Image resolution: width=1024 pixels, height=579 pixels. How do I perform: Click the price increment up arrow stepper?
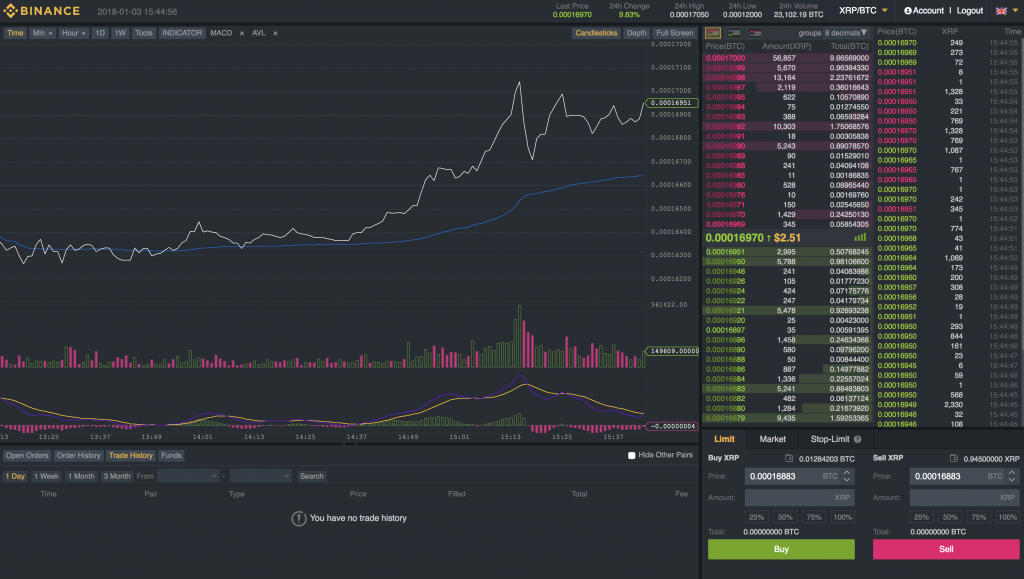[x=847, y=471]
